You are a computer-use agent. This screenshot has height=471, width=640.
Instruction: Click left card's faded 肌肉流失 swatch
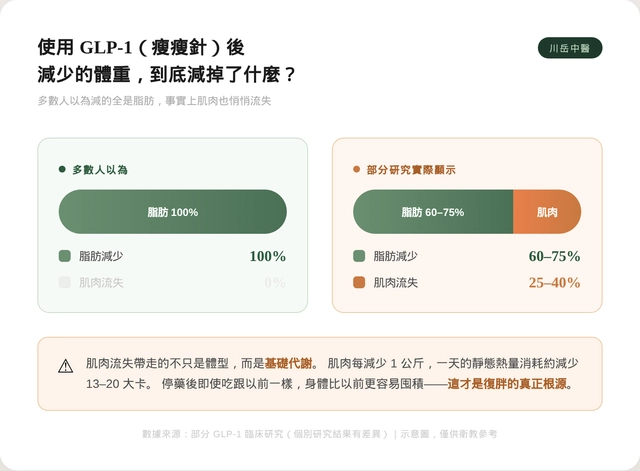click(x=65, y=283)
